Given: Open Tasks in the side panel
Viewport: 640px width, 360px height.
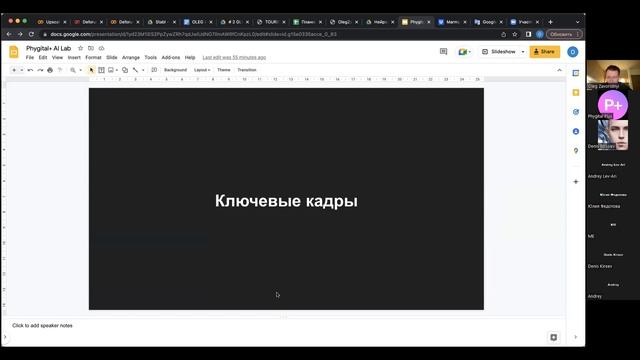Looking at the screenshot, I should [x=576, y=112].
